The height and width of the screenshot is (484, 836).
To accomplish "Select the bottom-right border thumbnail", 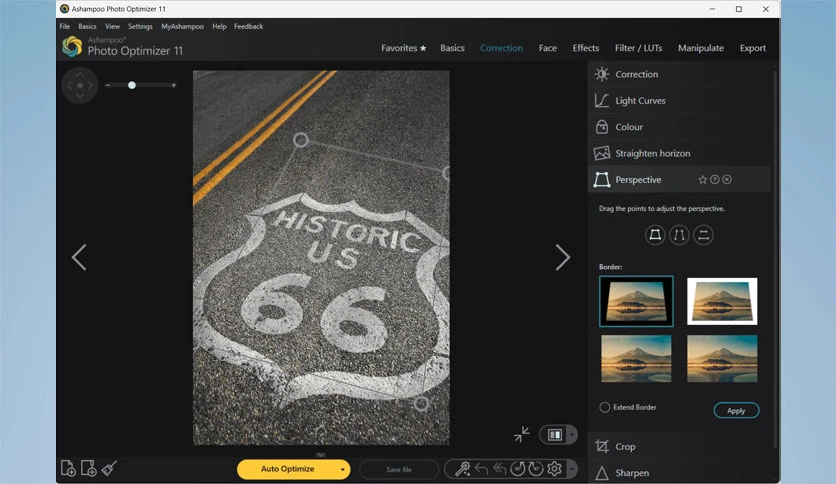I will point(722,358).
